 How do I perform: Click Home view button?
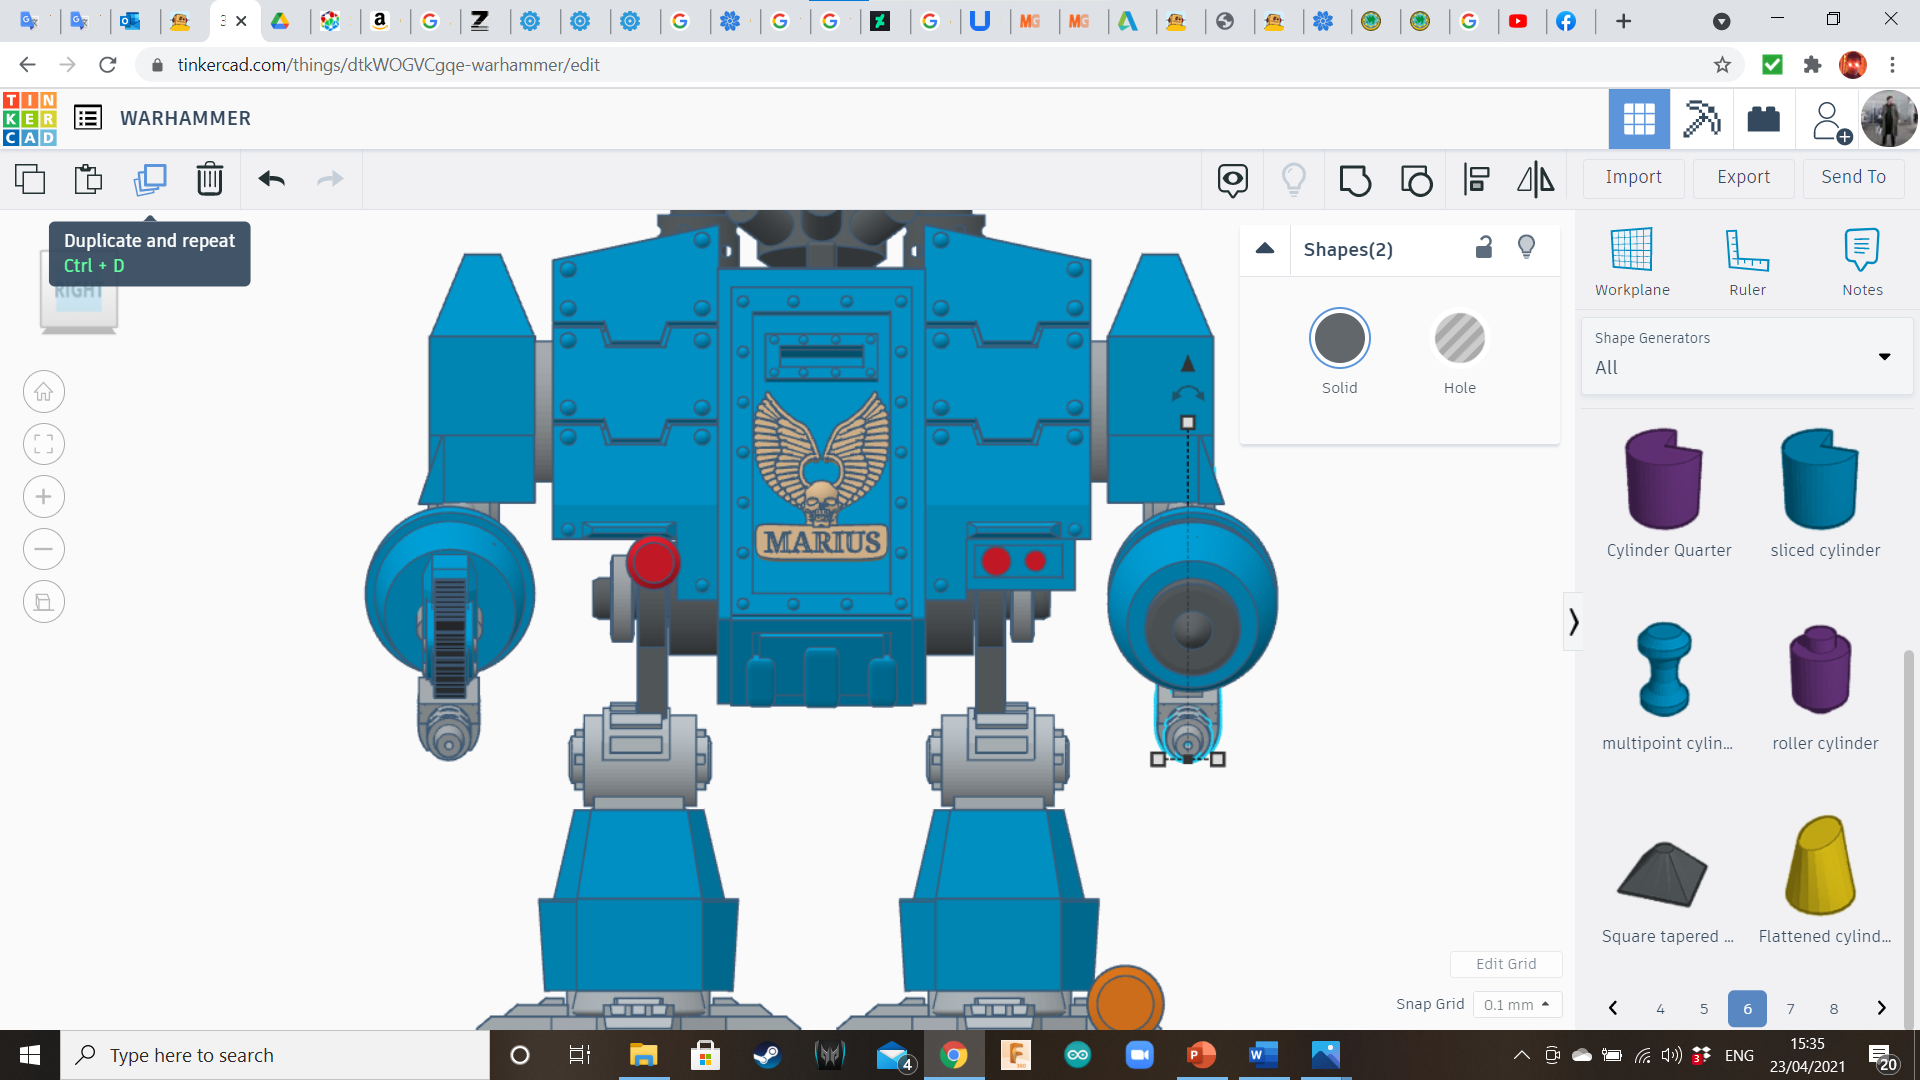tap(44, 392)
